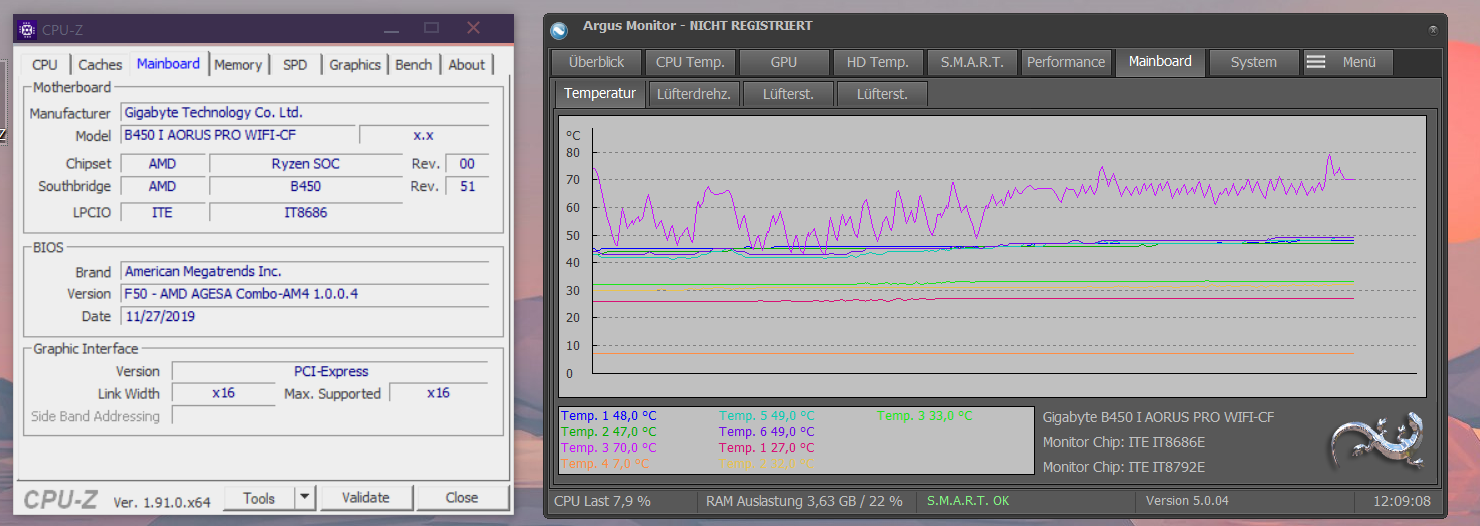Open the Überblick tab in Argus Monitor
Screen dimensions: 1480x526
pyautogui.click(x=597, y=62)
